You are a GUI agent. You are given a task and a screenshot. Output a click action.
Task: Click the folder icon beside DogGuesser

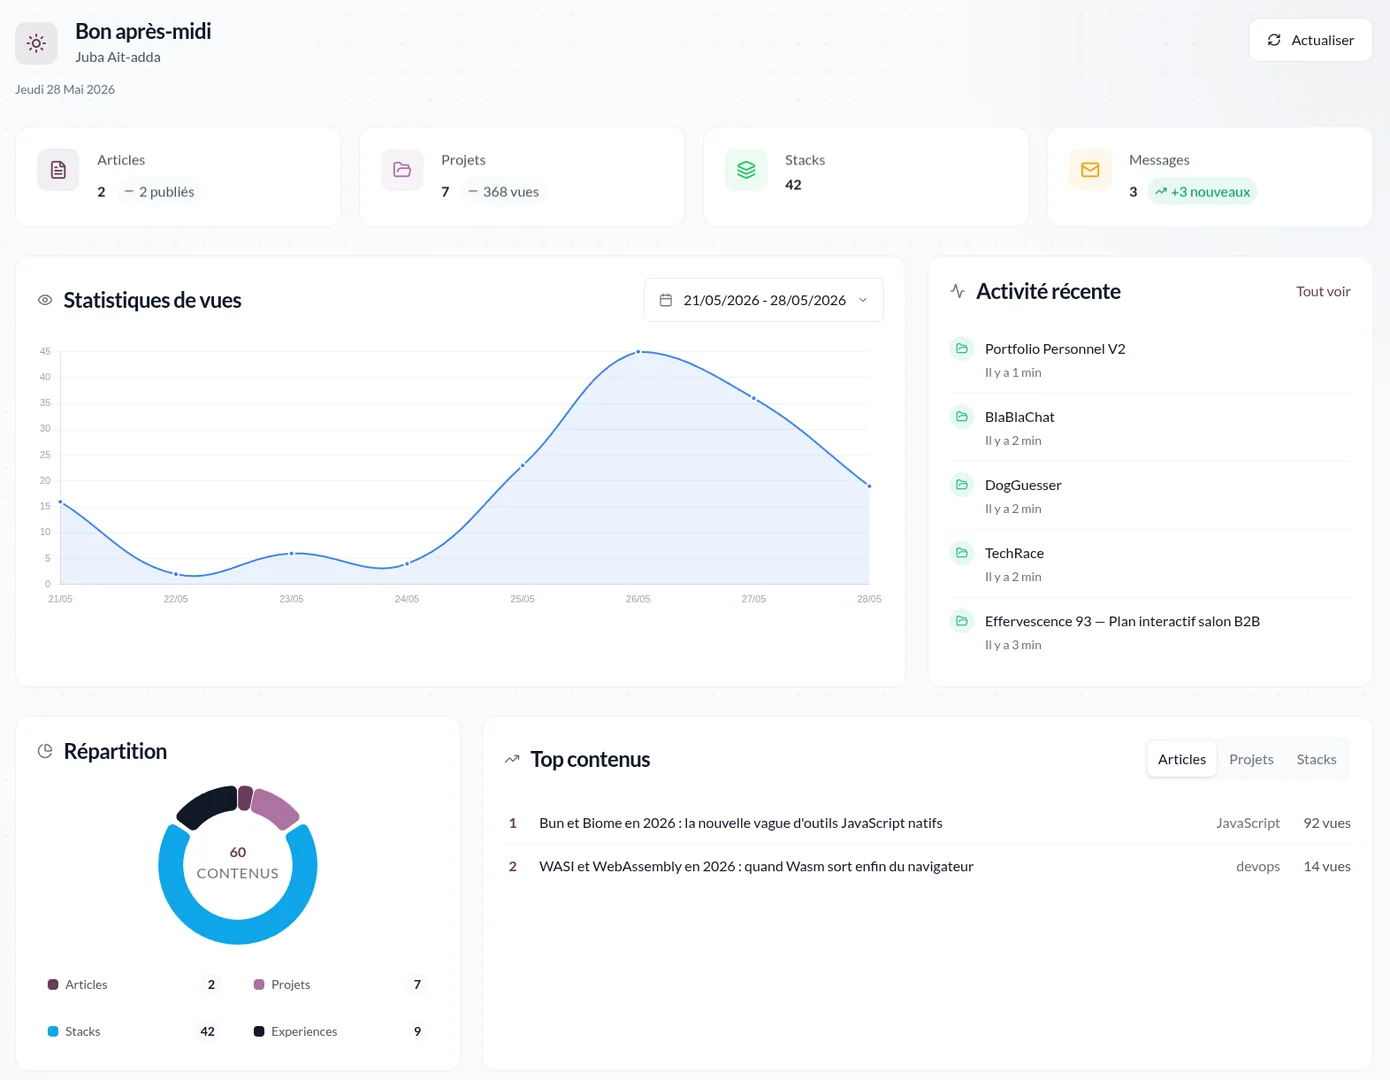[962, 484]
